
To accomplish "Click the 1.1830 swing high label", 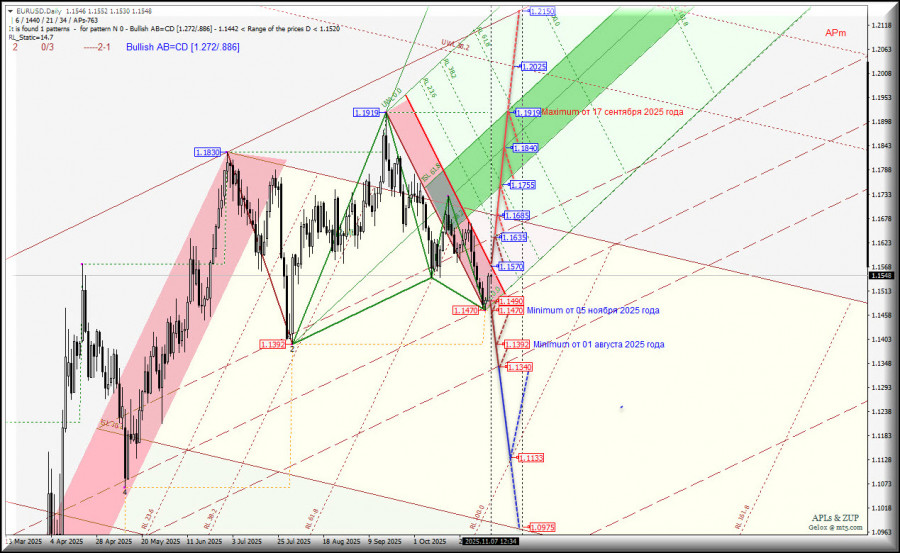I will [207, 152].
